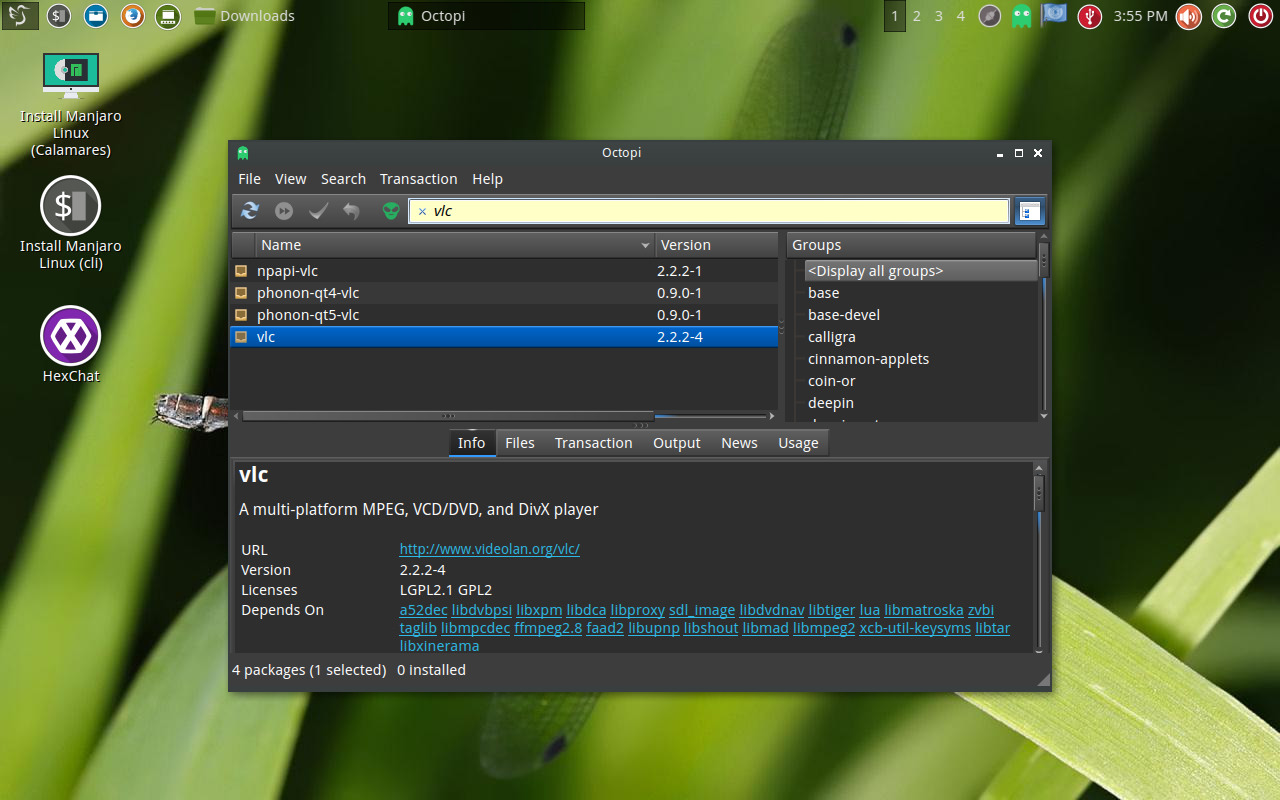1280x800 pixels.
Task: Switch to the Transaction tab
Action: [x=594, y=443]
